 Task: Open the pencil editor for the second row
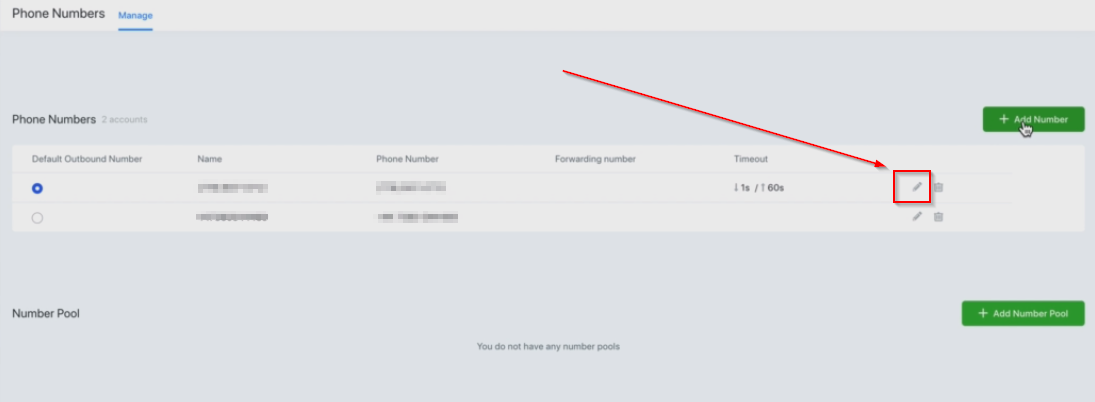[917, 216]
